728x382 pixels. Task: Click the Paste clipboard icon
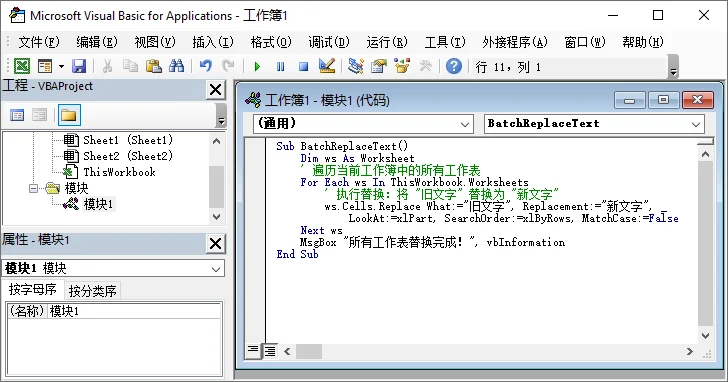(x=153, y=66)
